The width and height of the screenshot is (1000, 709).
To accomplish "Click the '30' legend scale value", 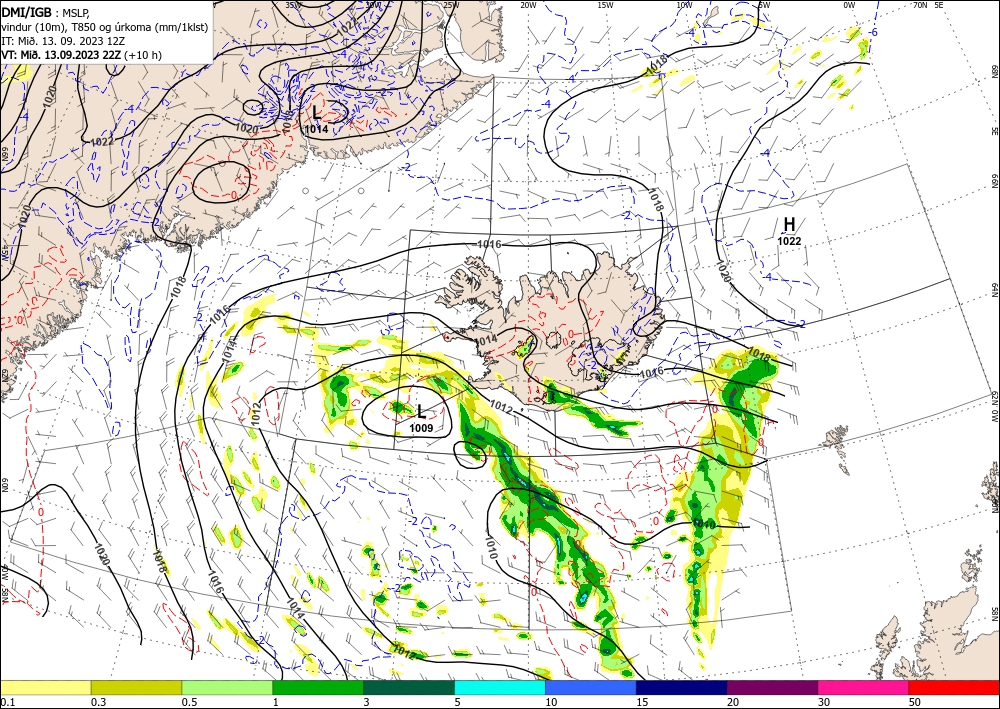I will [825, 702].
